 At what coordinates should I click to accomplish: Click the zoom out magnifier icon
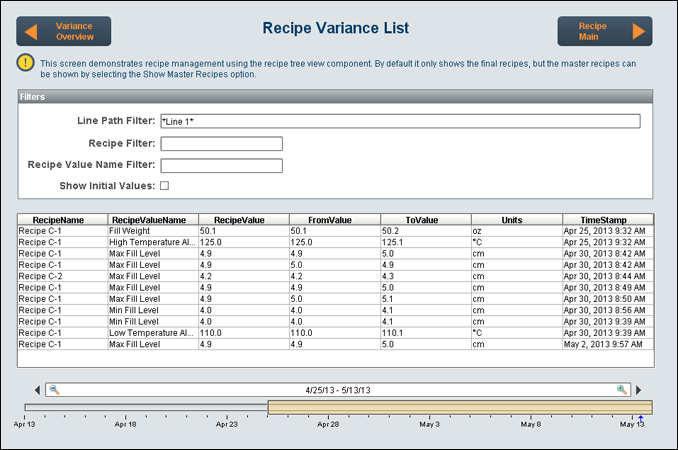click(55, 390)
